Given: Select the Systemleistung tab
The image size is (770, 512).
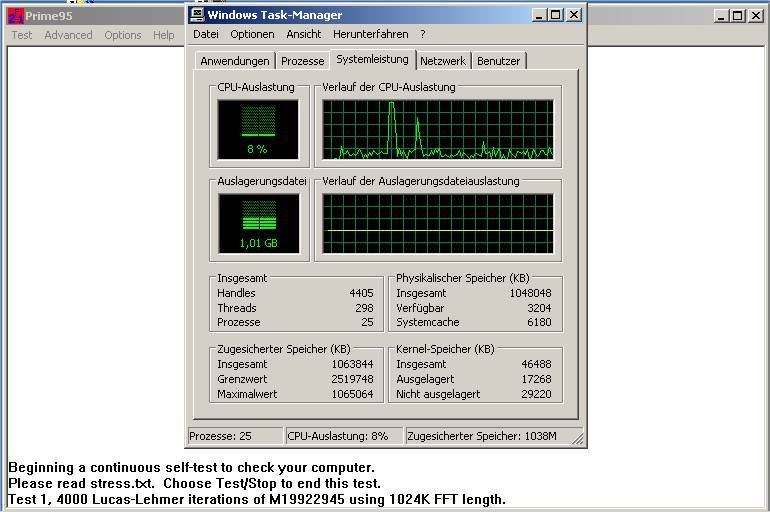Looking at the screenshot, I should pyautogui.click(x=372, y=59).
